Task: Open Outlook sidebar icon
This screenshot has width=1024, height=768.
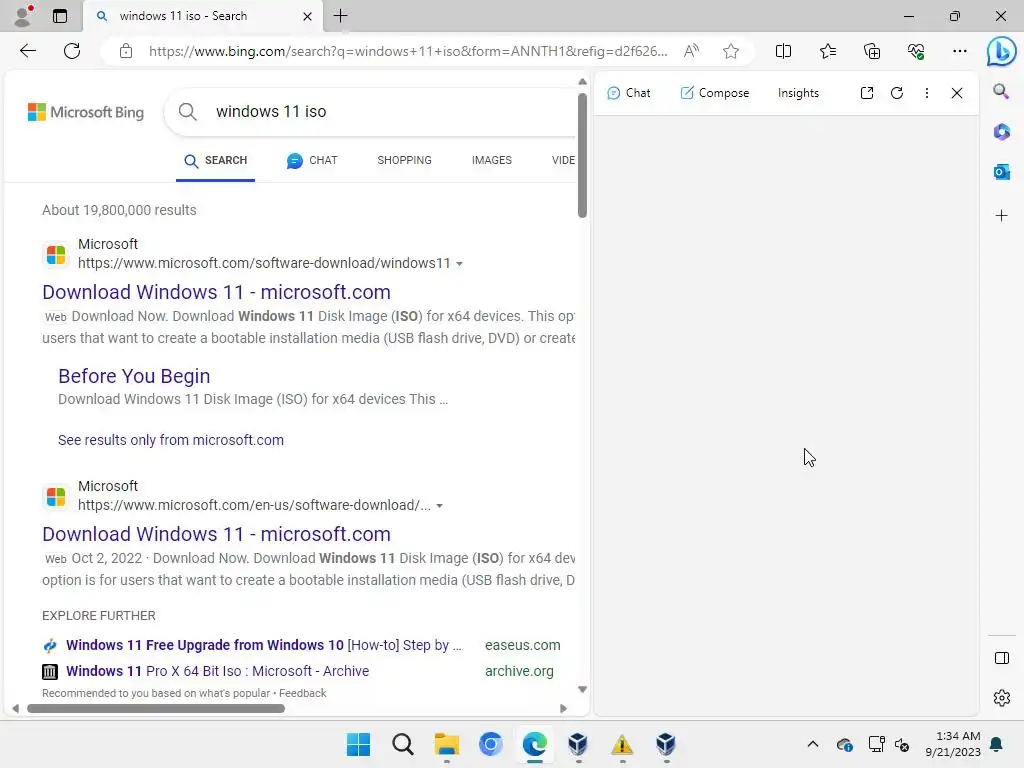Action: point(1001,172)
